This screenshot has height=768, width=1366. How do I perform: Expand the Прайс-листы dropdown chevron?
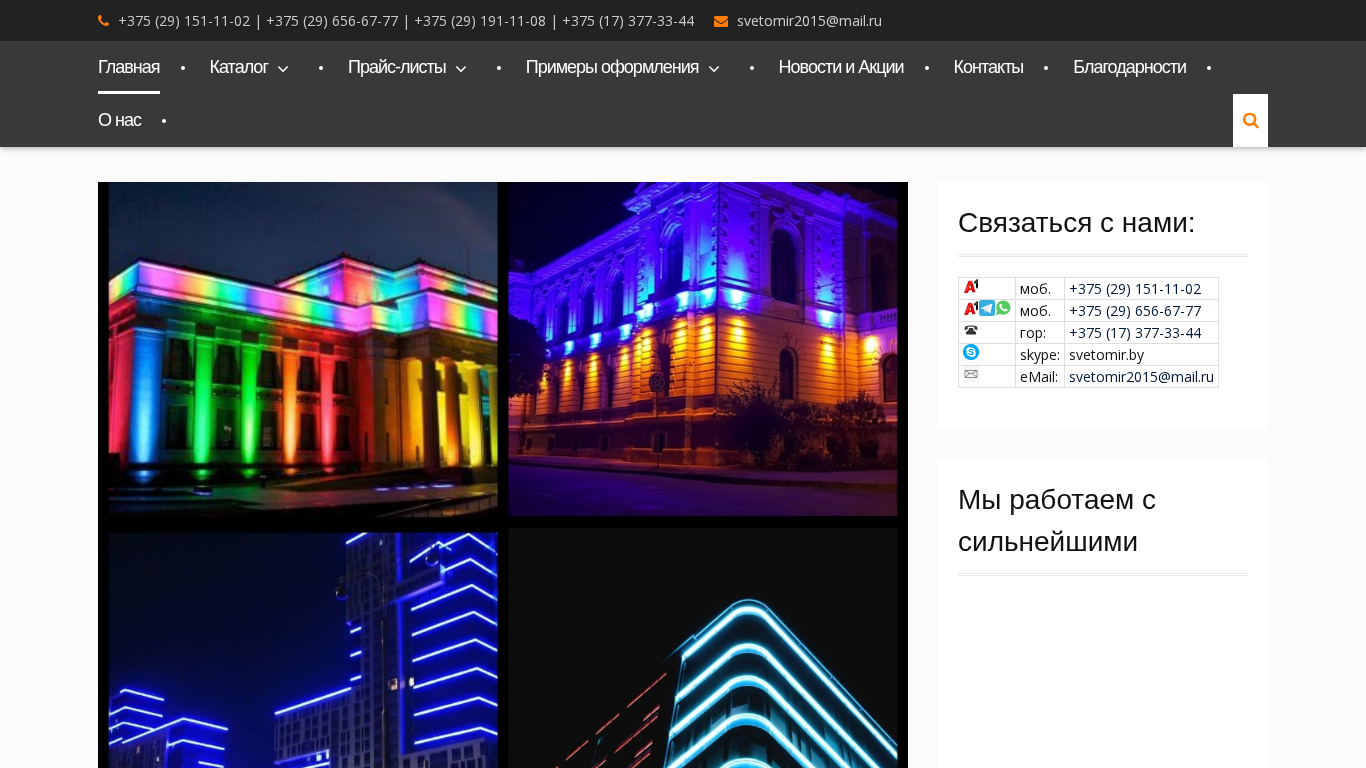pos(461,68)
